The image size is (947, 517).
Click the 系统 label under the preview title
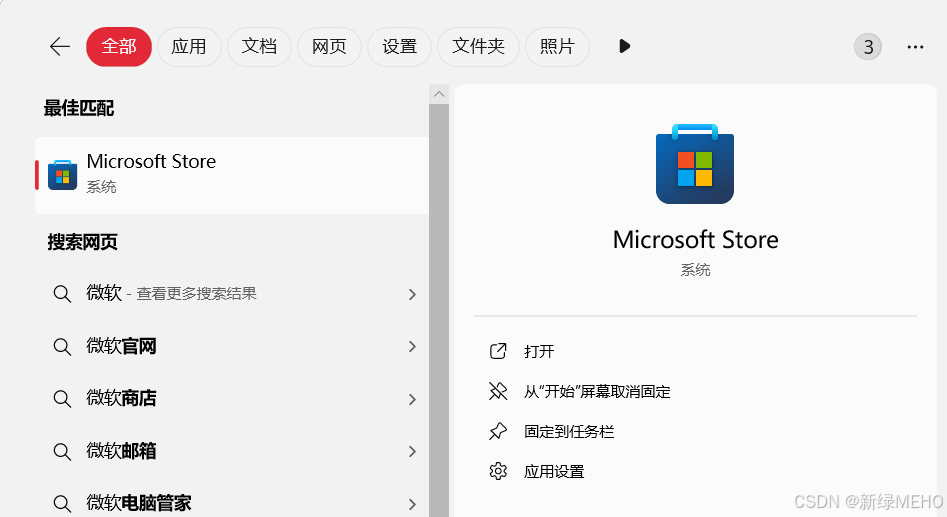695,270
